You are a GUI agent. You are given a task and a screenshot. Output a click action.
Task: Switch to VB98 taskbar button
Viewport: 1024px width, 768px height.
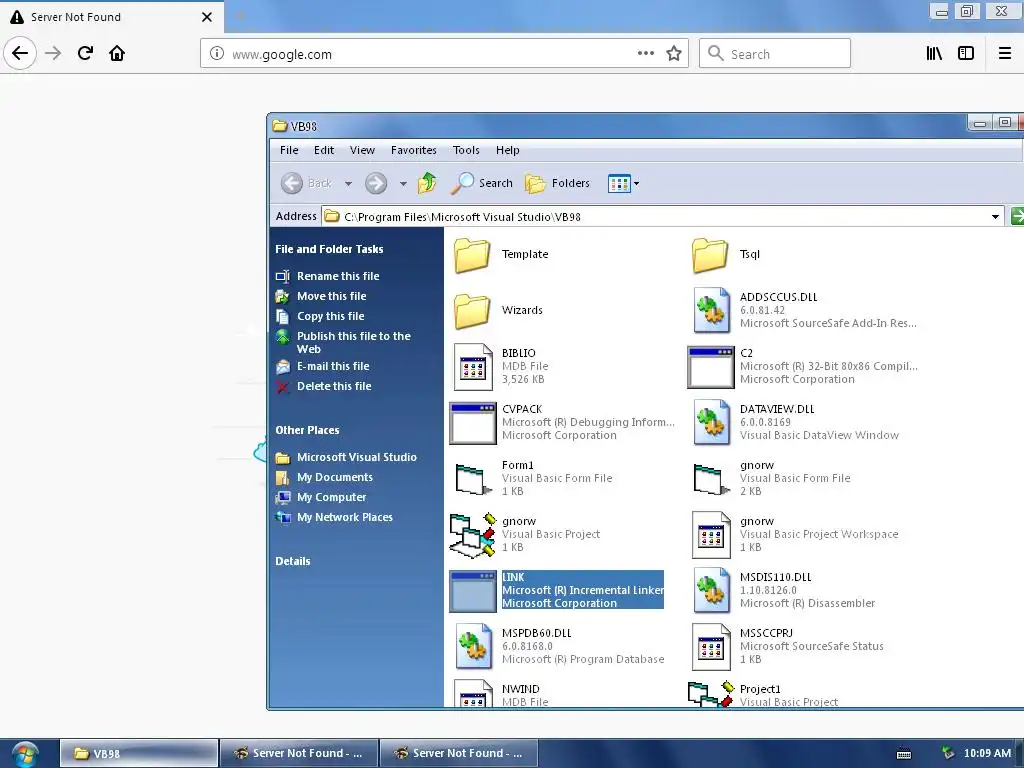139,753
